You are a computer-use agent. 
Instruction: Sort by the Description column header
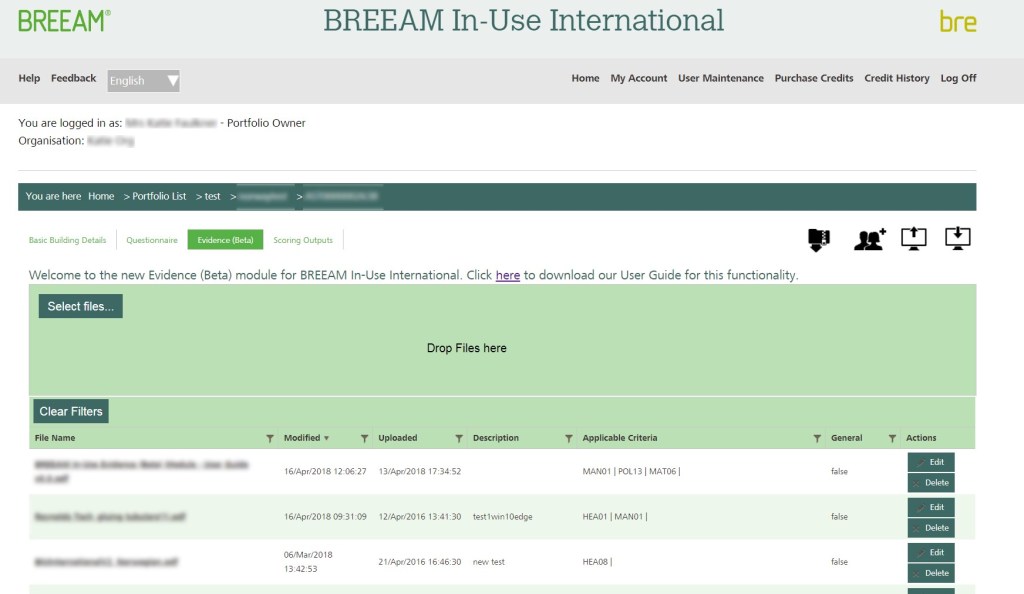(x=496, y=438)
